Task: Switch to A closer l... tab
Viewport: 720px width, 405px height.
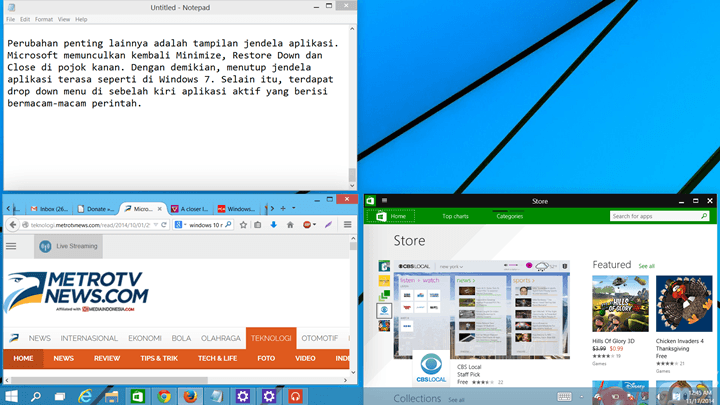Action: point(190,209)
